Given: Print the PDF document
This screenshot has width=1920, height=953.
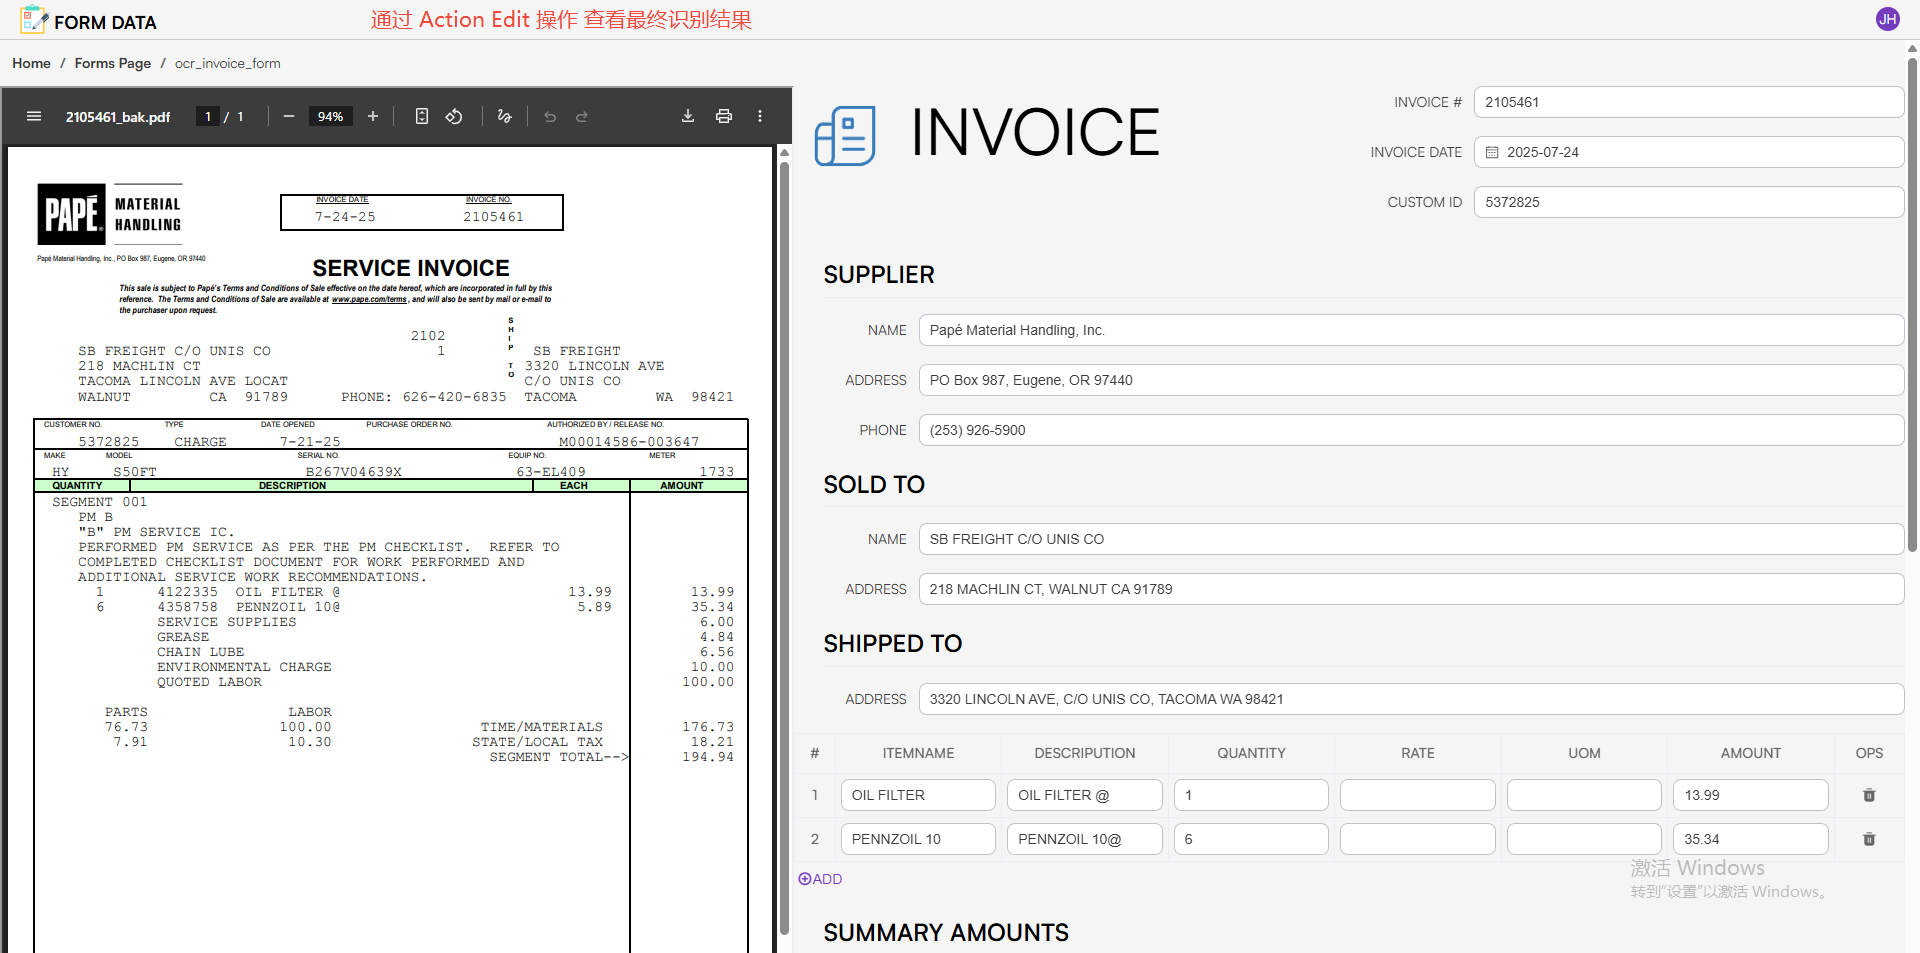Looking at the screenshot, I should [724, 116].
